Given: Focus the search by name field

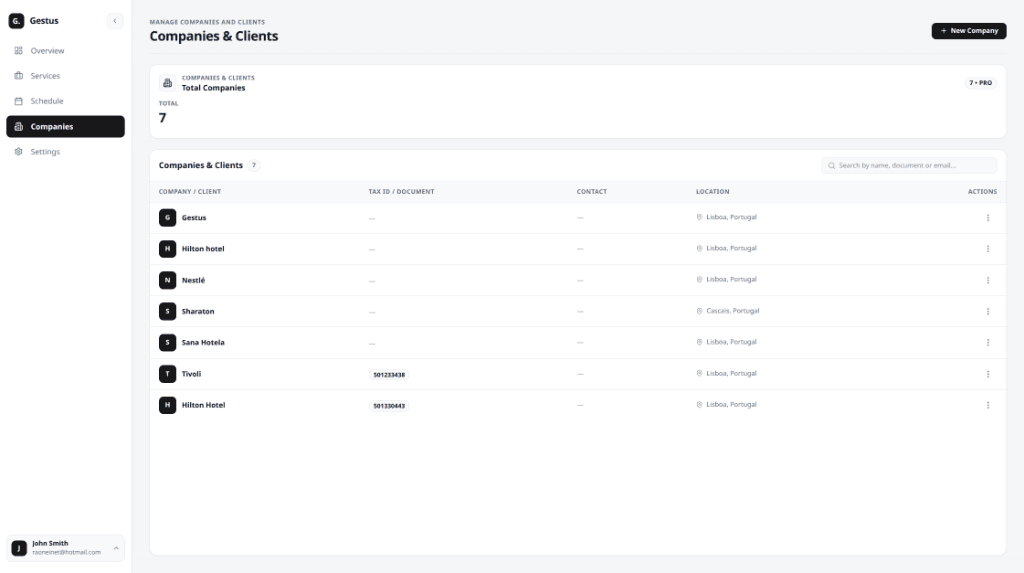Looking at the screenshot, I should coord(909,165).
